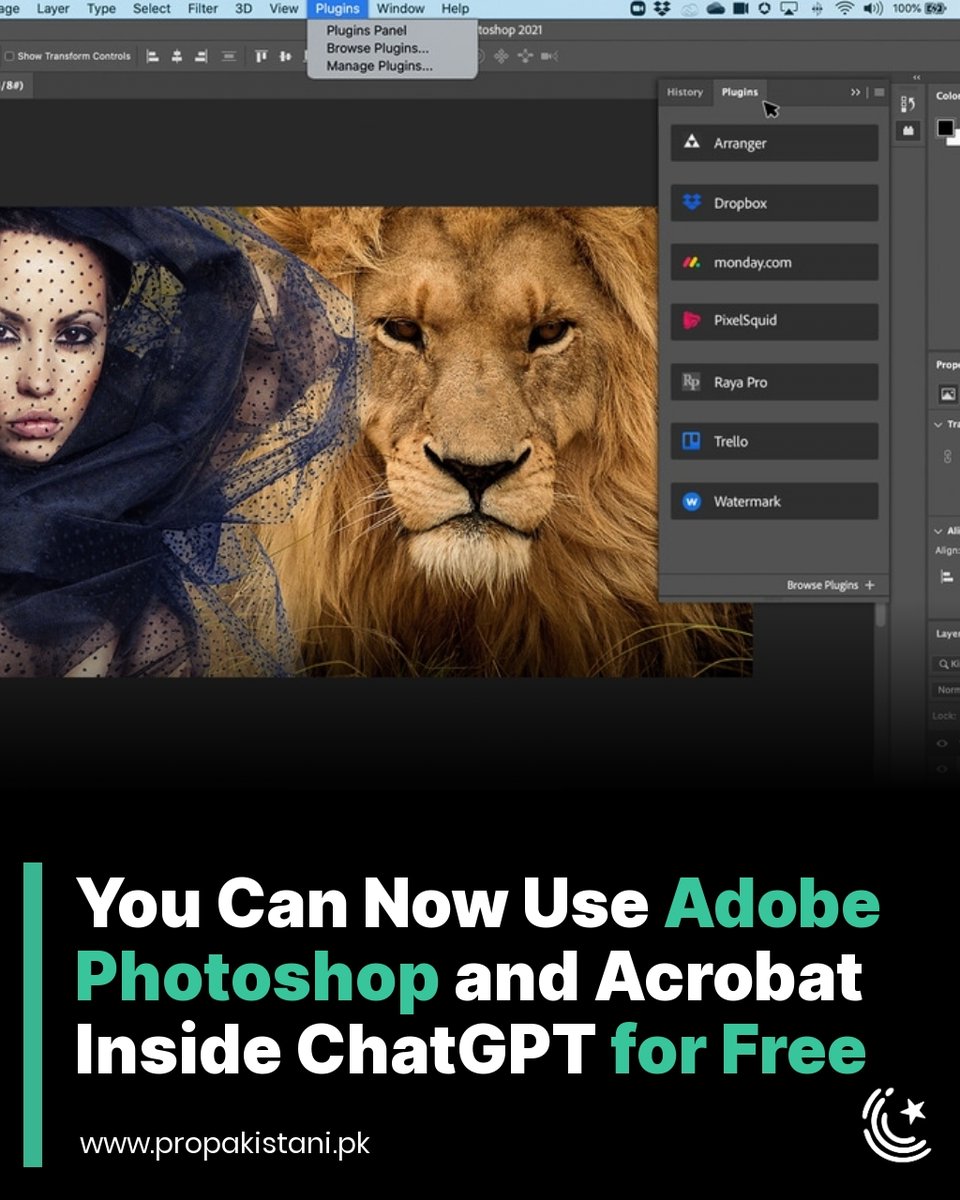Open the Type menu
Viewport: 960px width, 1200px height.
(101, 8)
